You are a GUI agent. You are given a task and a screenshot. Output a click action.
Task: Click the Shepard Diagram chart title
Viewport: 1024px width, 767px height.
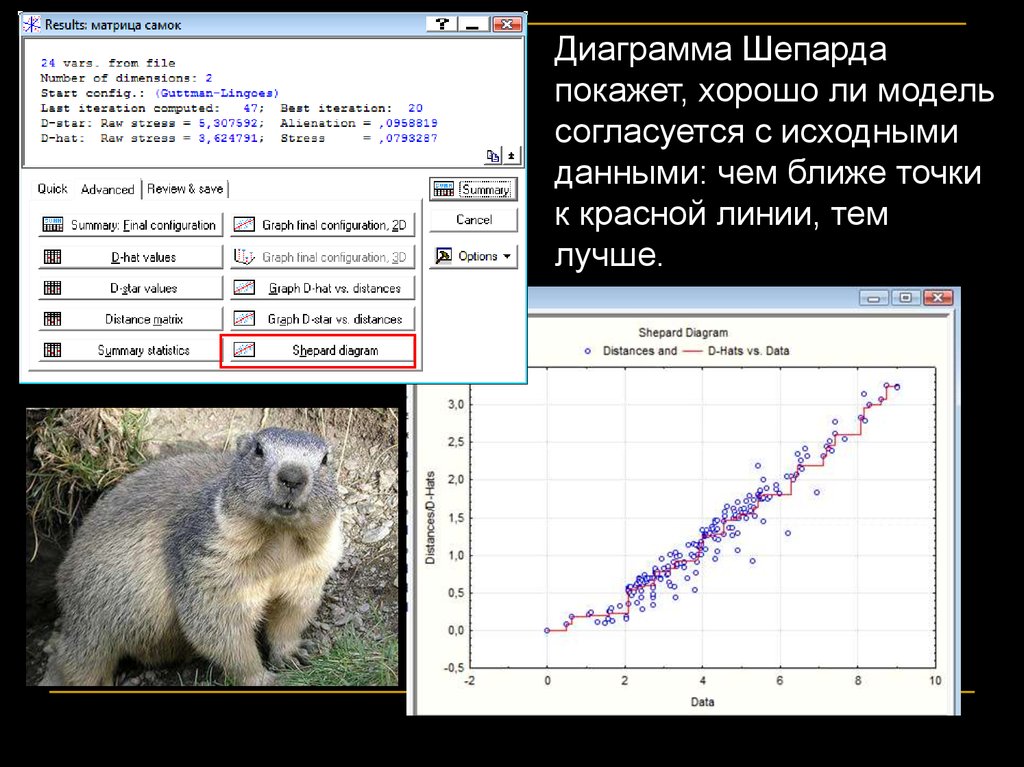pyautogui.click(x=683, y=333)
